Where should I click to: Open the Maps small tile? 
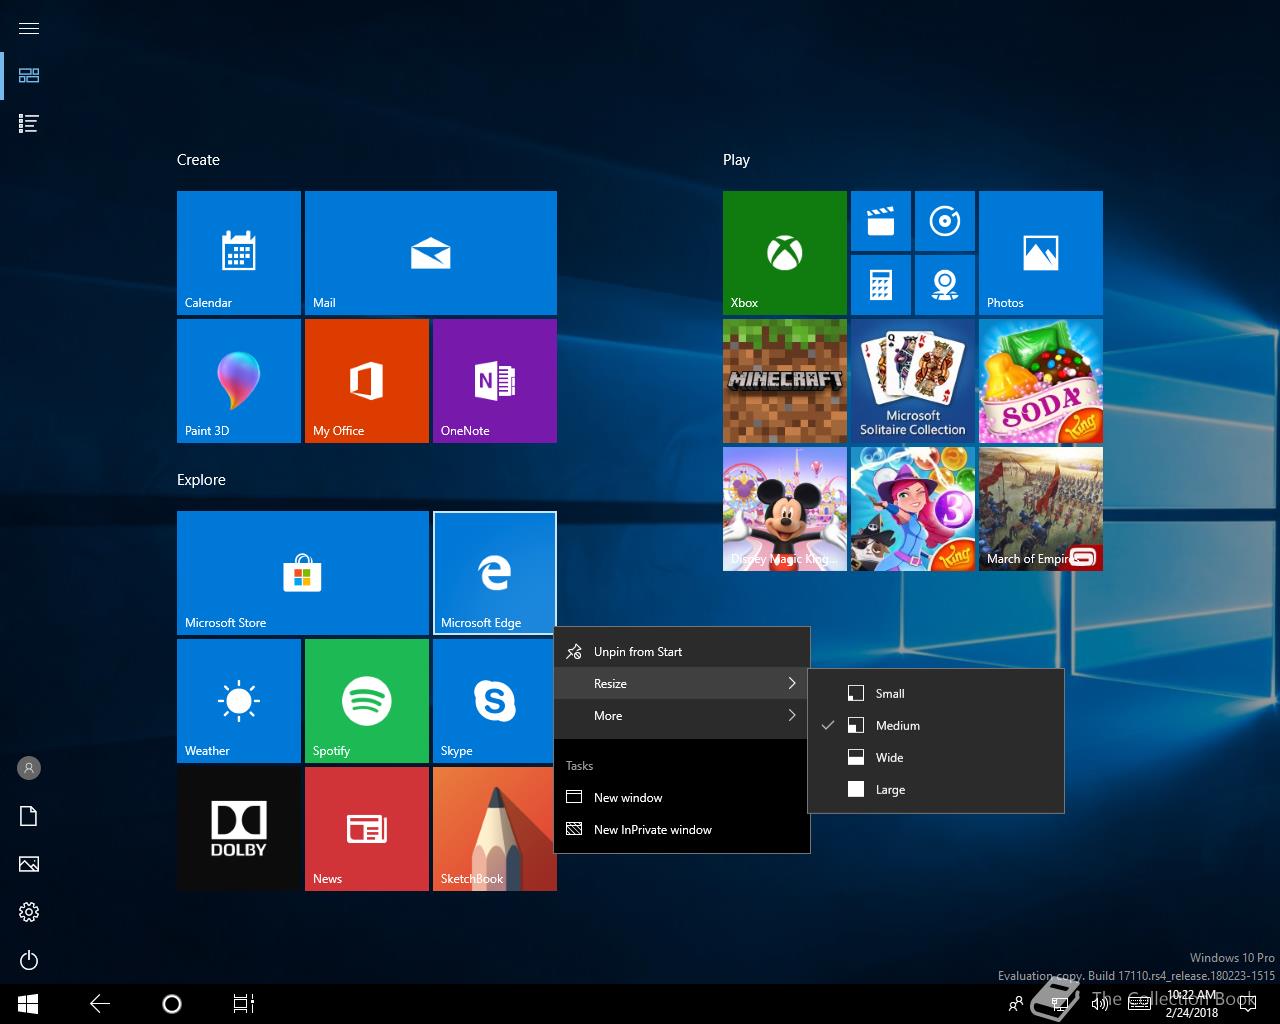click(945, 285)
